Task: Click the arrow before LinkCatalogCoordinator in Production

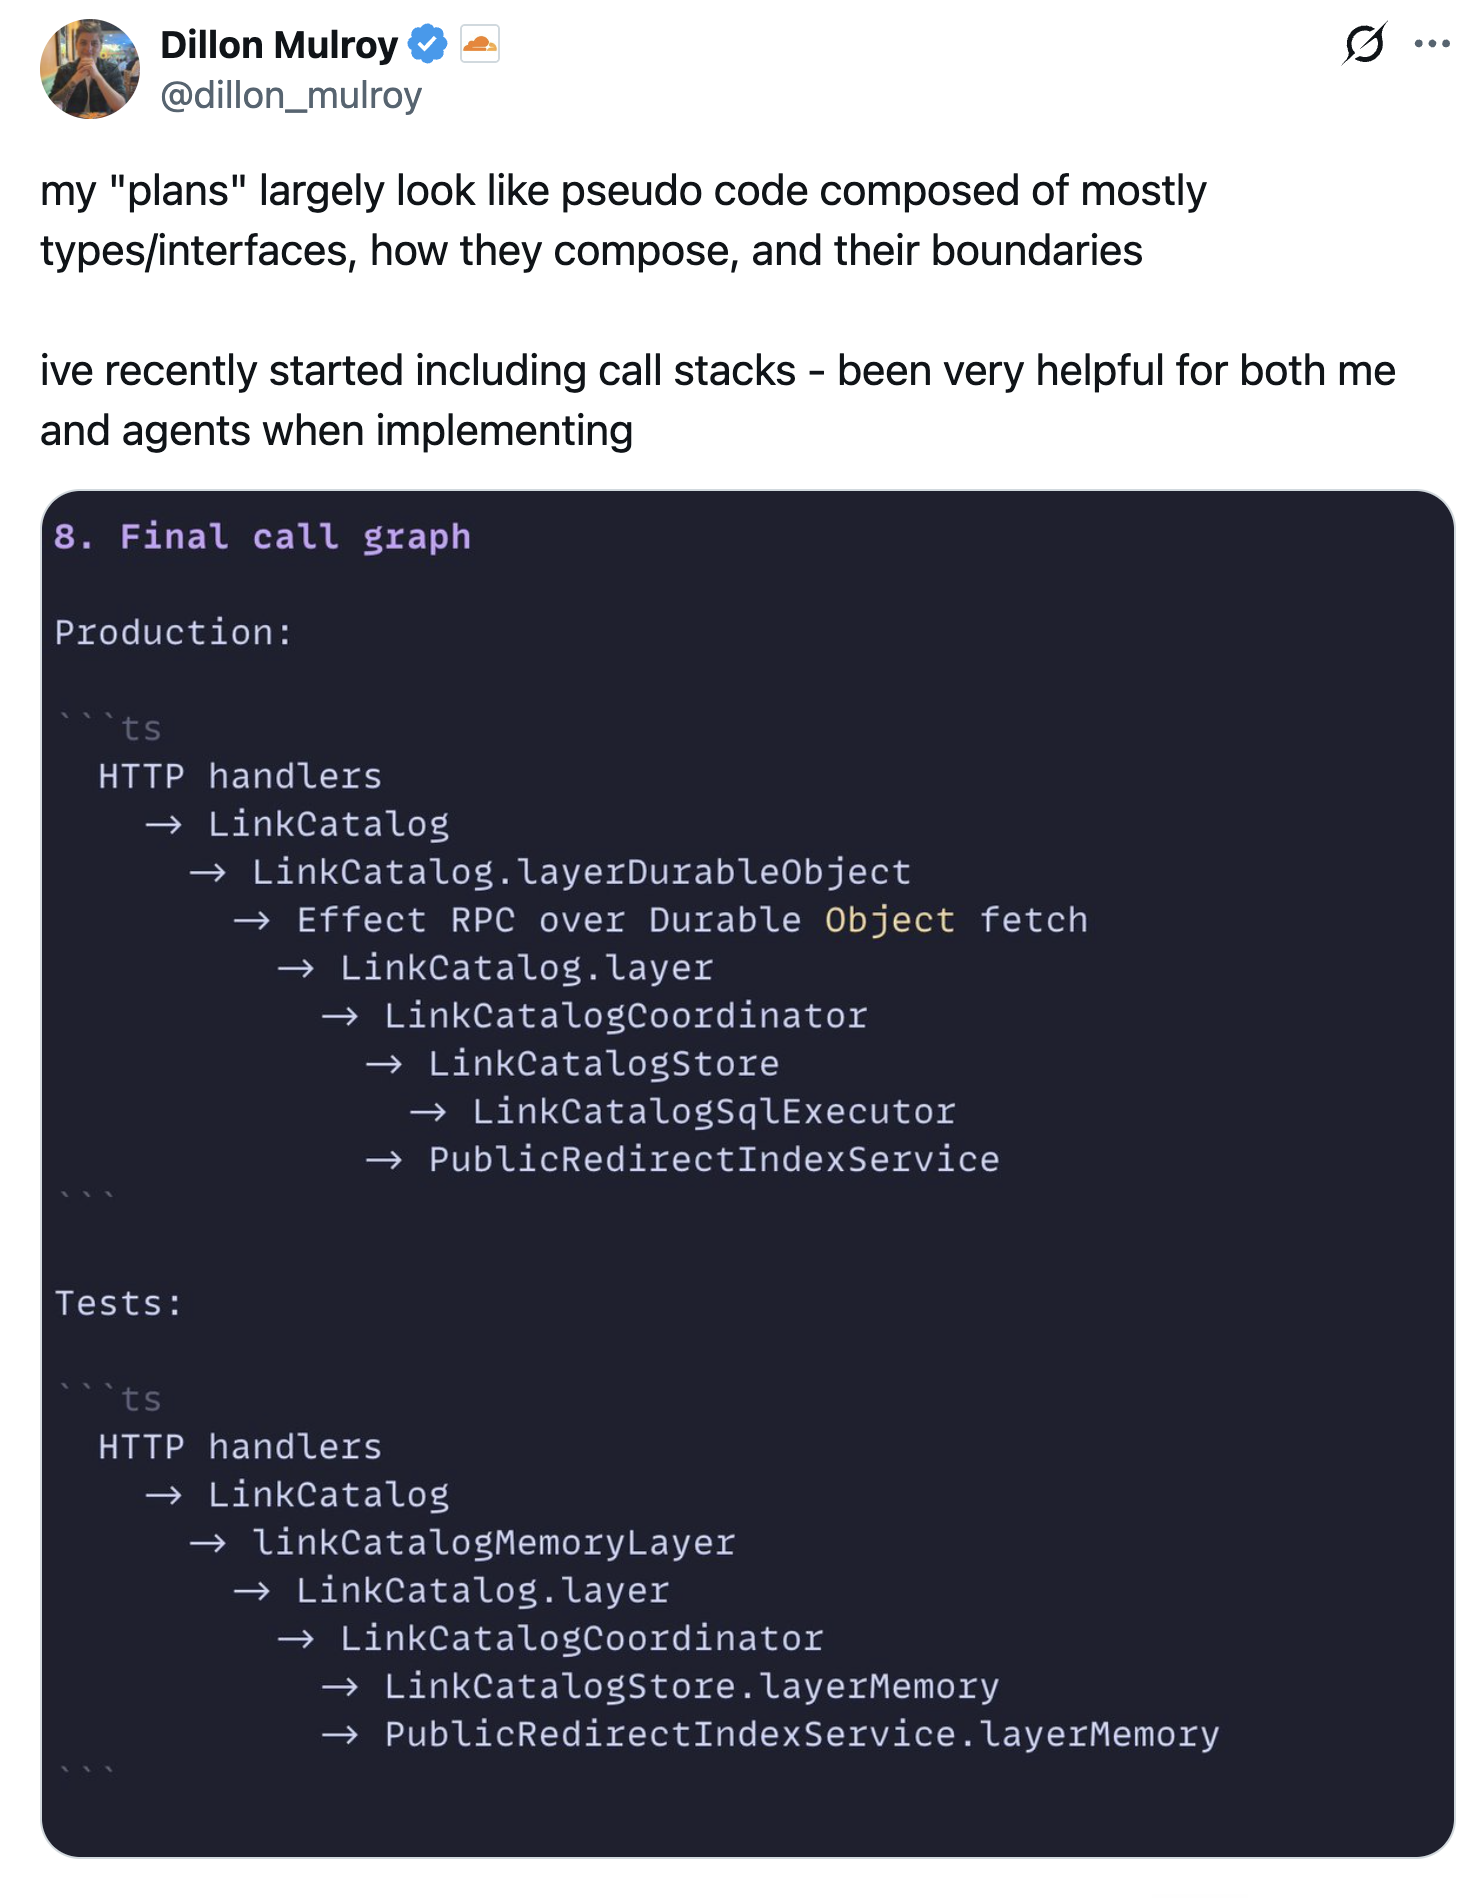Action: (x=340, y=1016)
